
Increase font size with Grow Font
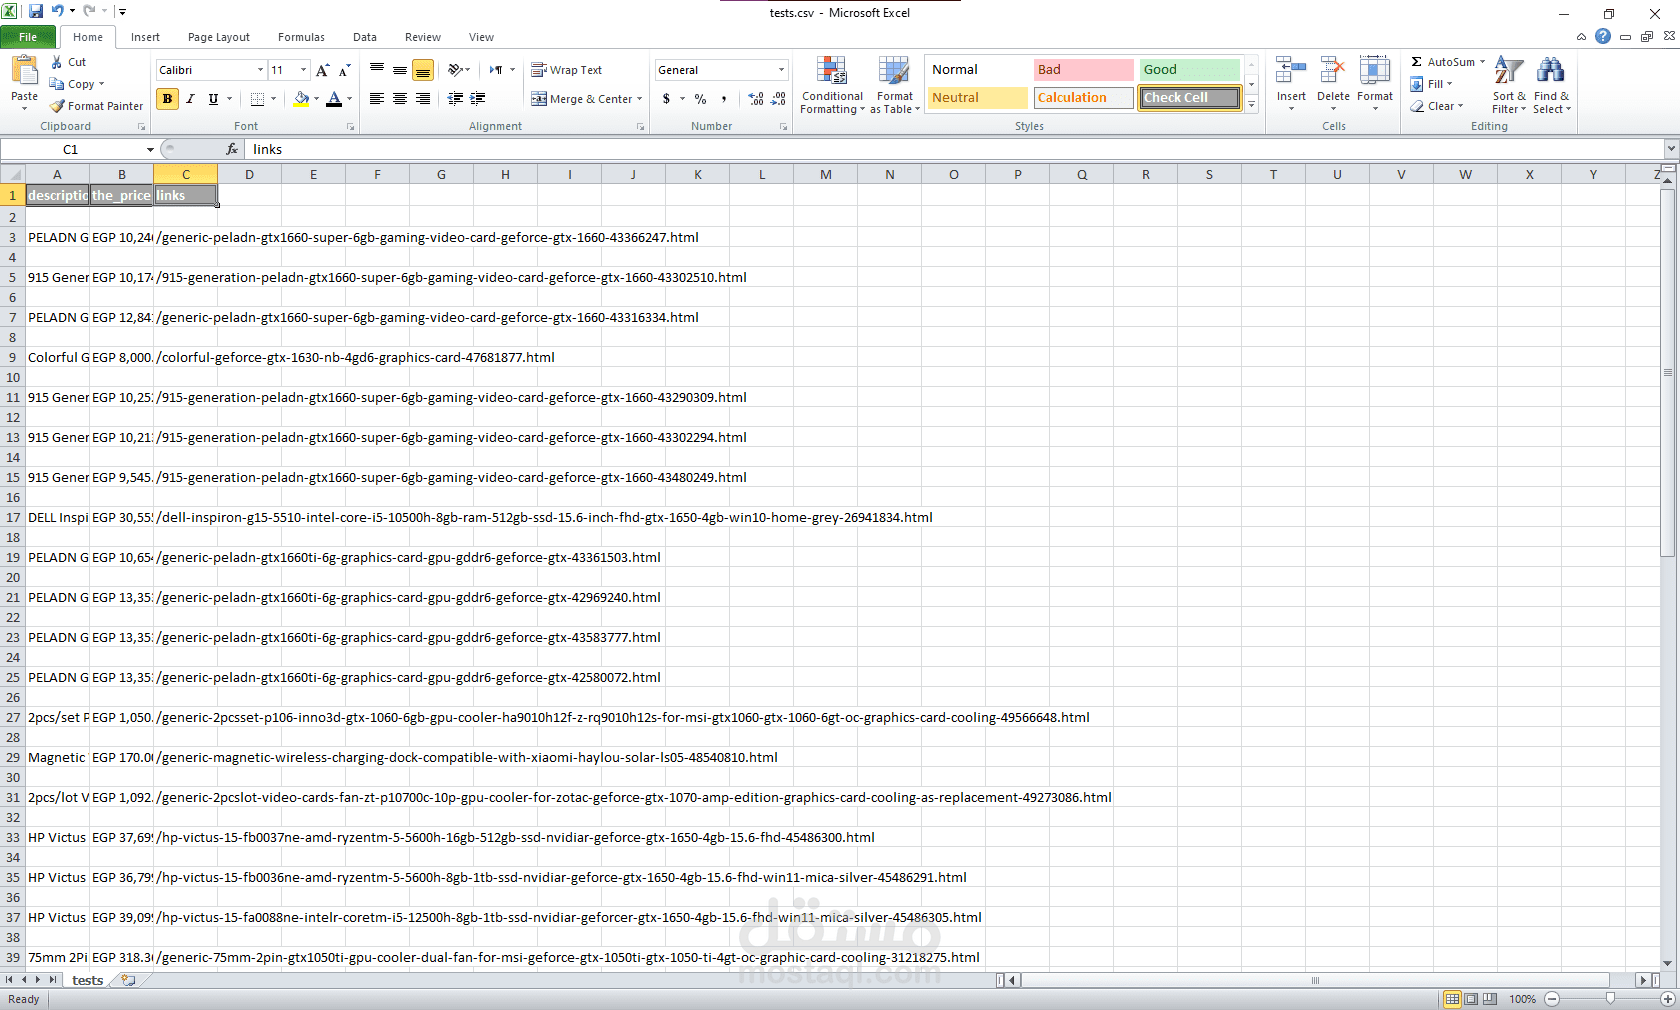[x=322, y=70]
